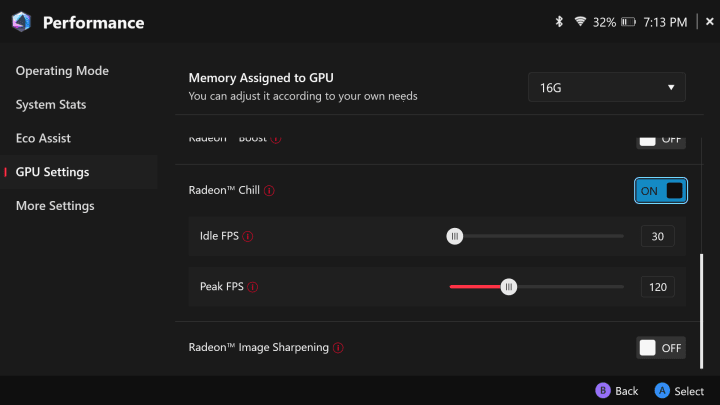Click the Wi-Fi signal icon

tap(580, 22)
